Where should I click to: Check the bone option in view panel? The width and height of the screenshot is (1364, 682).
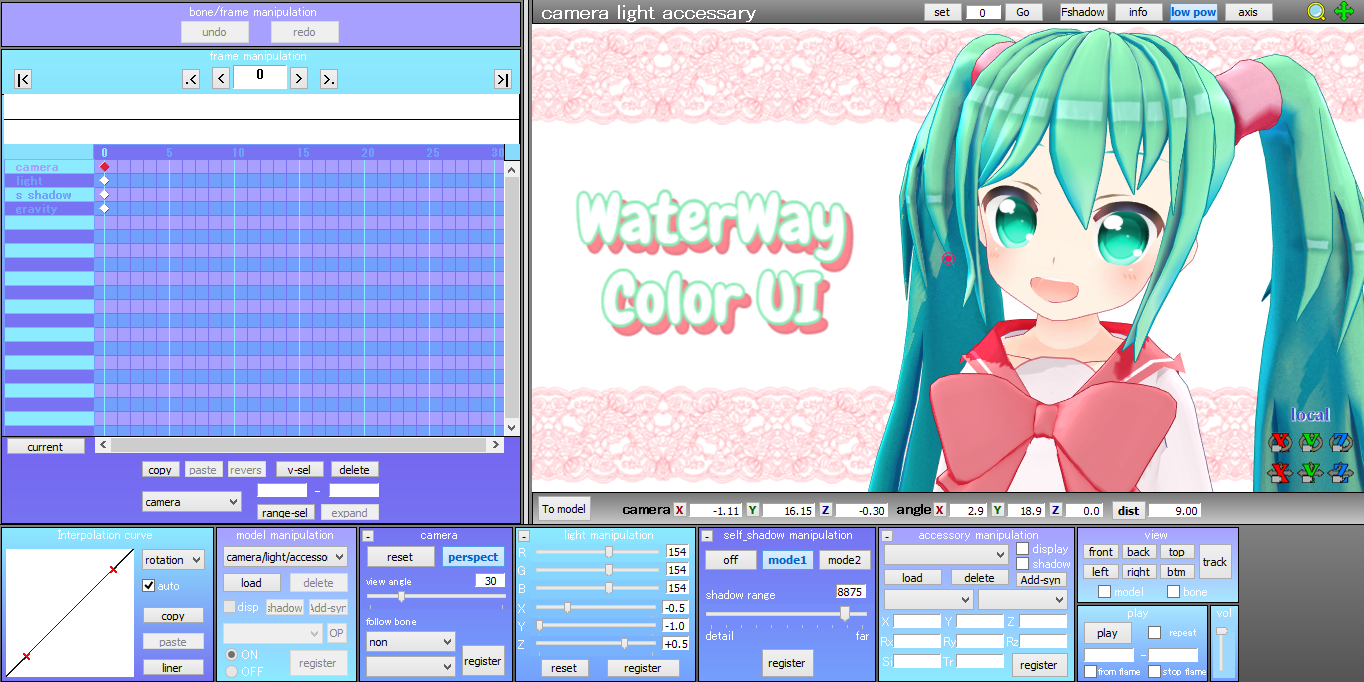(x=1174, y=592)
